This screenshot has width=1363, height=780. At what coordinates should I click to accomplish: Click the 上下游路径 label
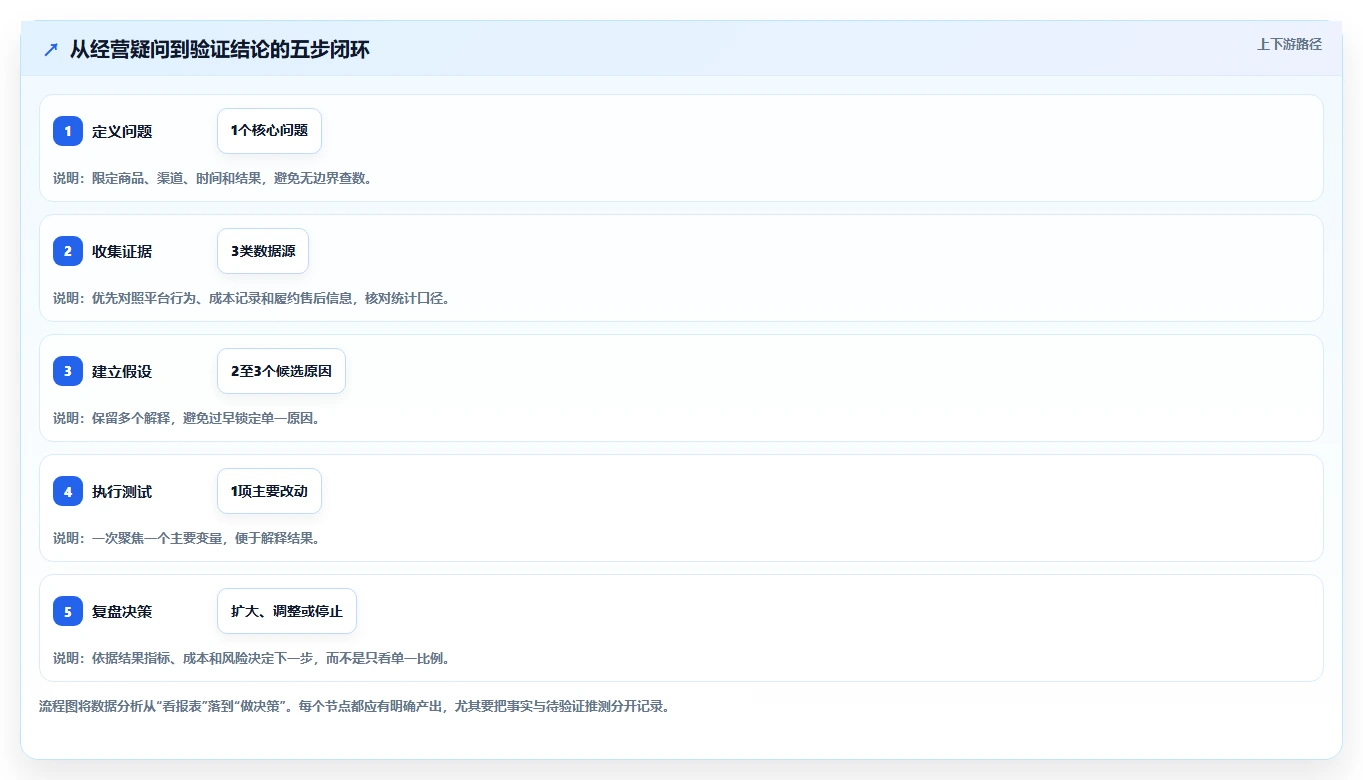click(1289, 44)
